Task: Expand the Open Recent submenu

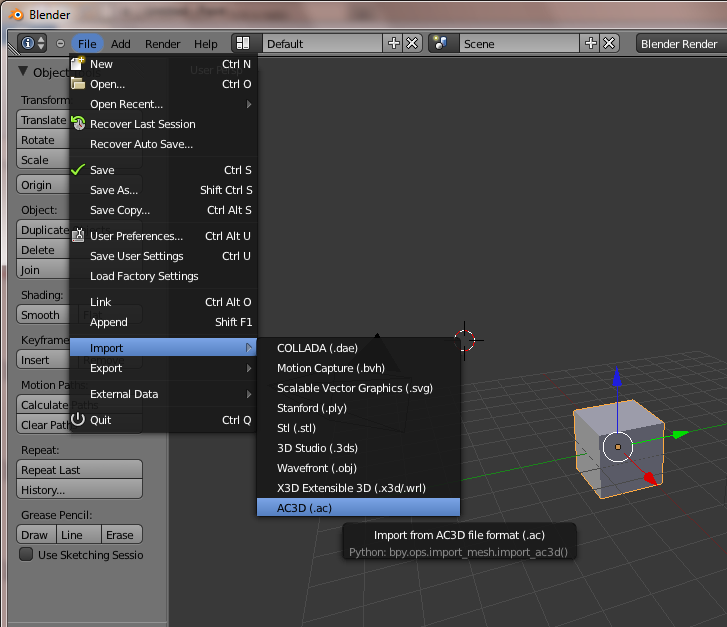Action: (x=163, y=104)
